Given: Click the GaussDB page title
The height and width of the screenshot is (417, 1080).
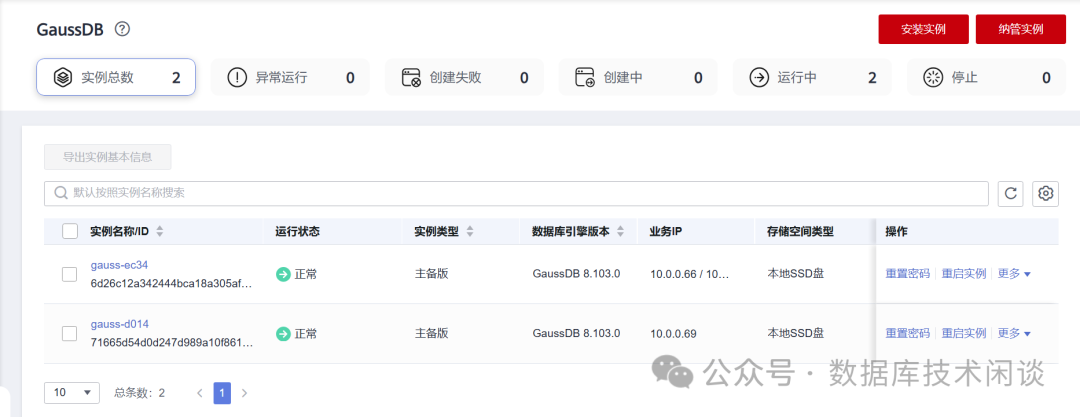Looking at the screenshot, I should [x=71, y=30].
